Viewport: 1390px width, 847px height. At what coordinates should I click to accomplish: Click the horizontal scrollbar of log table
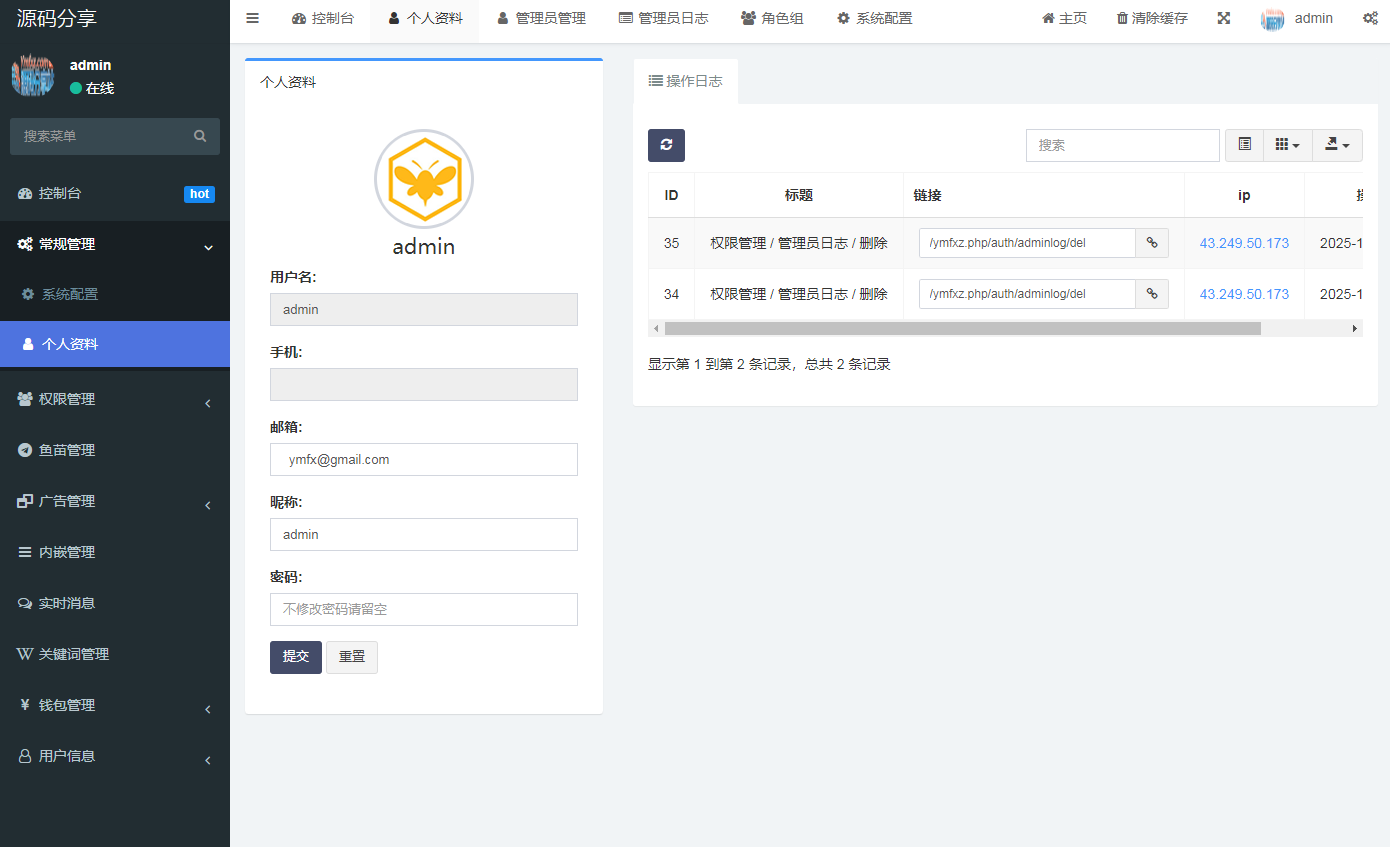pyautogui.click(x=962, y=328)
